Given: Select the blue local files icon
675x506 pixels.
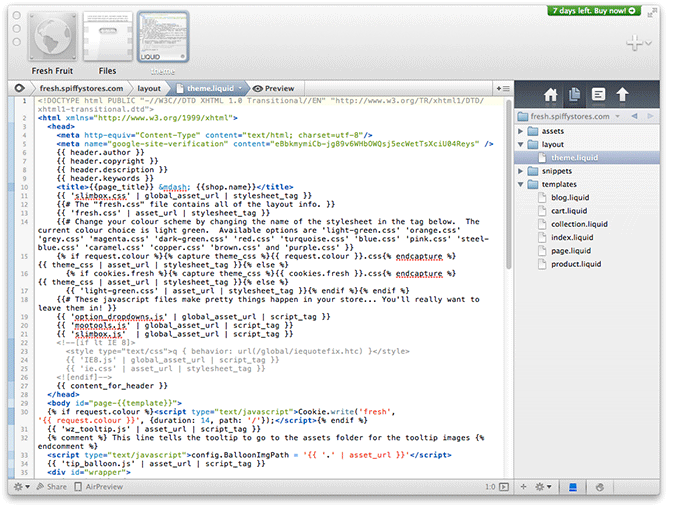Looking at the screenshot, I should tap(573, 487).
